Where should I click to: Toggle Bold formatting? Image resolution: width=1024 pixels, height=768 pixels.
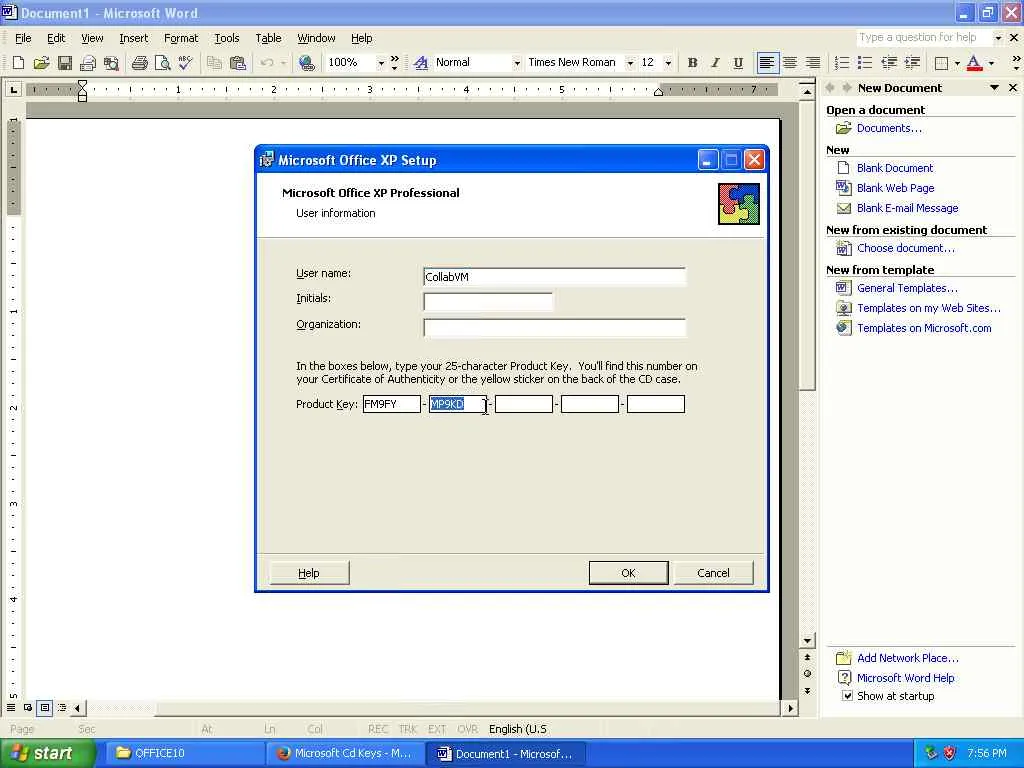(x=692, y=63)
